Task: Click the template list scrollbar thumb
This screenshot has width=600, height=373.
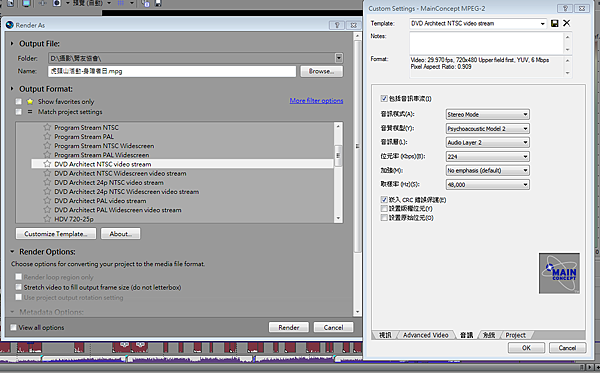Action: pyautogui.click(x=338, y=156)
